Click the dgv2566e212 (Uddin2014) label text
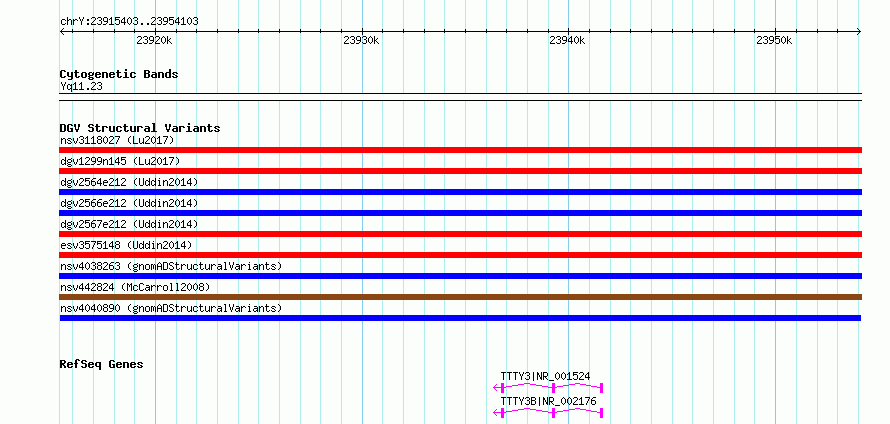Image resolution: width=890 pixels, height=424 pixels. point(129,203)
